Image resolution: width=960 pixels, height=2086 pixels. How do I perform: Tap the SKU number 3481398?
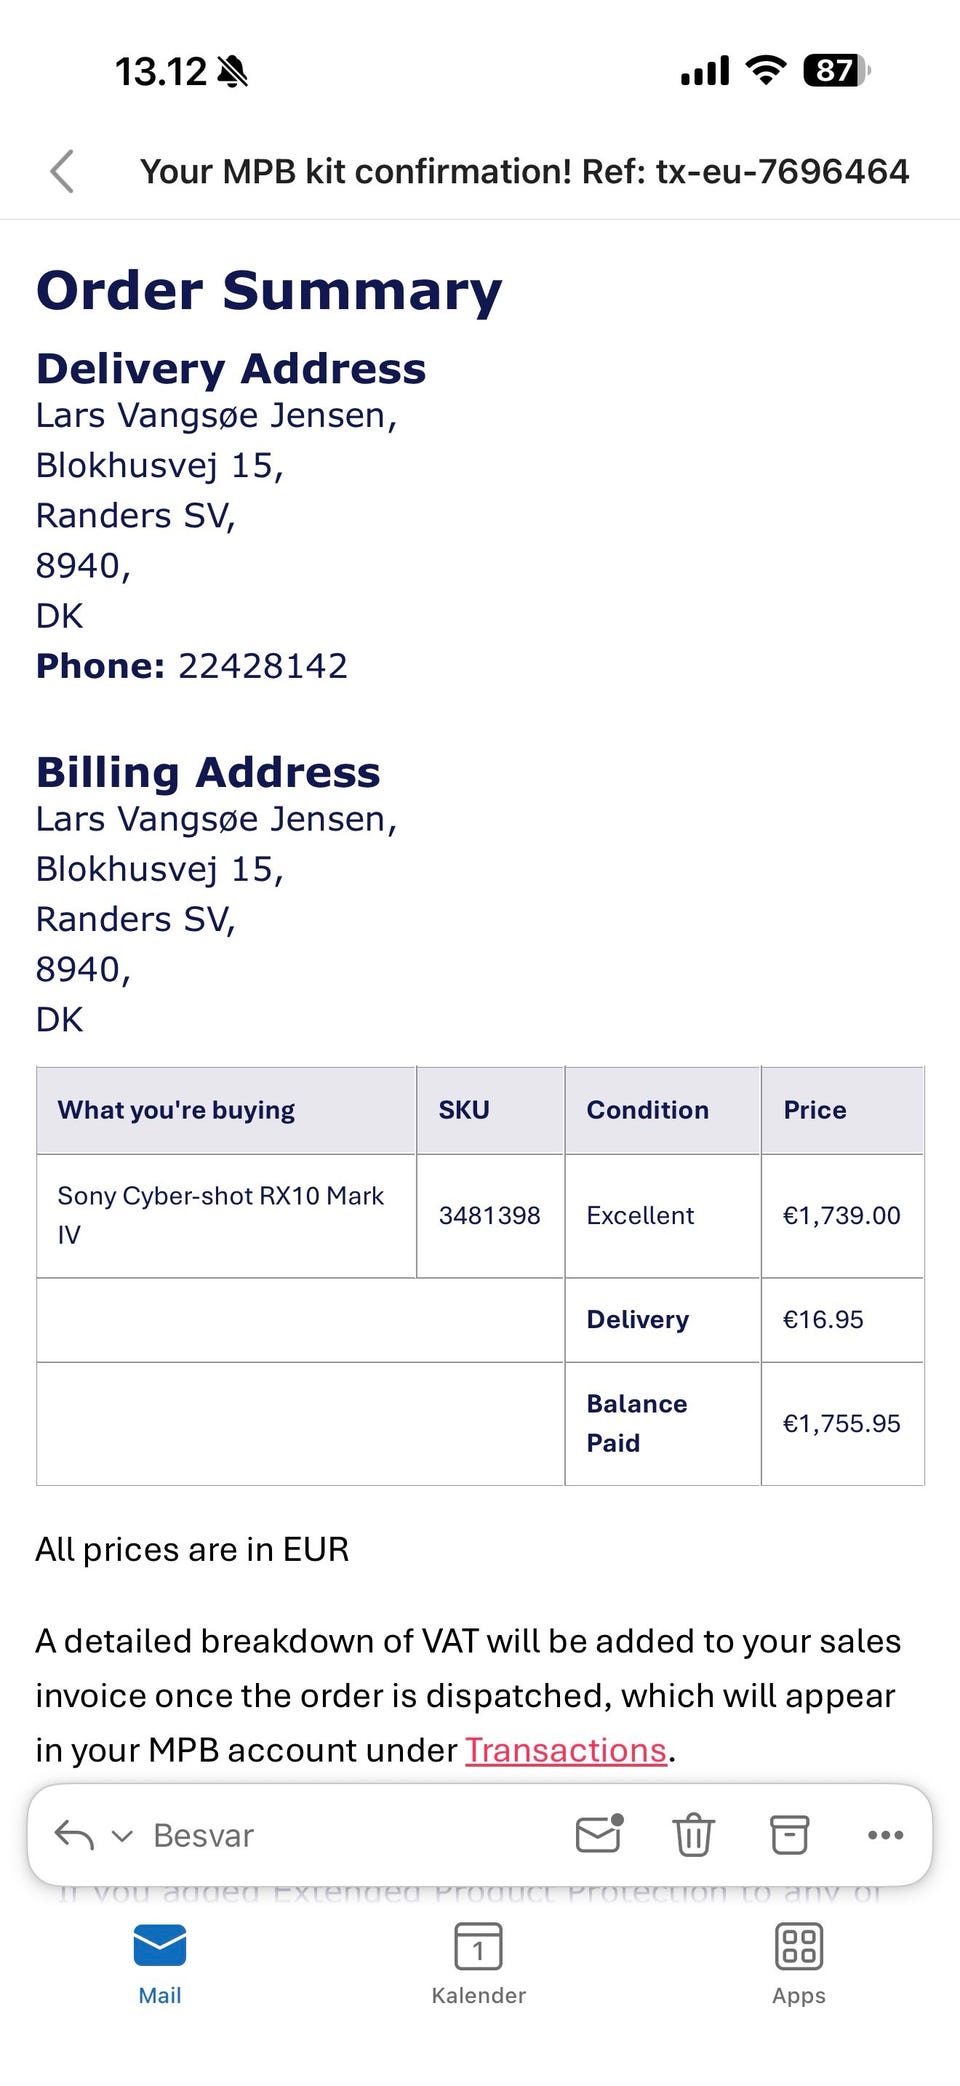(489, 1215)
